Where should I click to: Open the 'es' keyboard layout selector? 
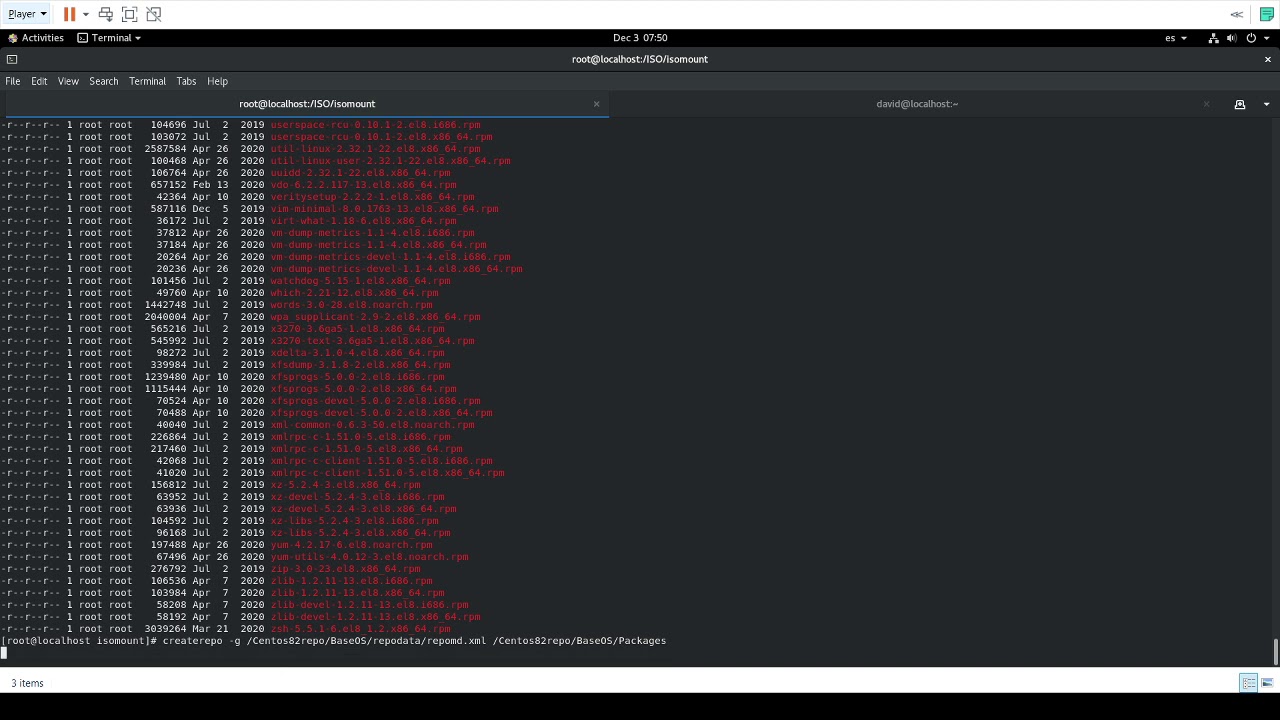1175,38
